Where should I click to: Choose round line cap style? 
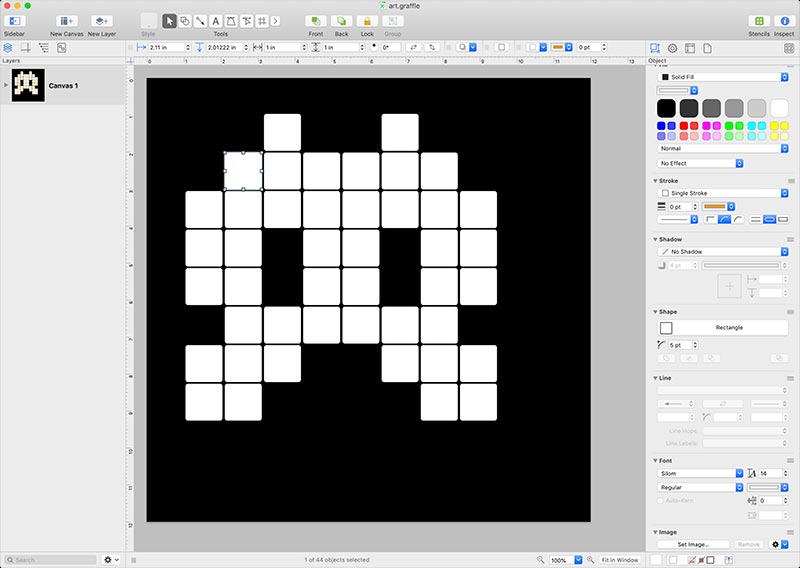tap(769, 219)
